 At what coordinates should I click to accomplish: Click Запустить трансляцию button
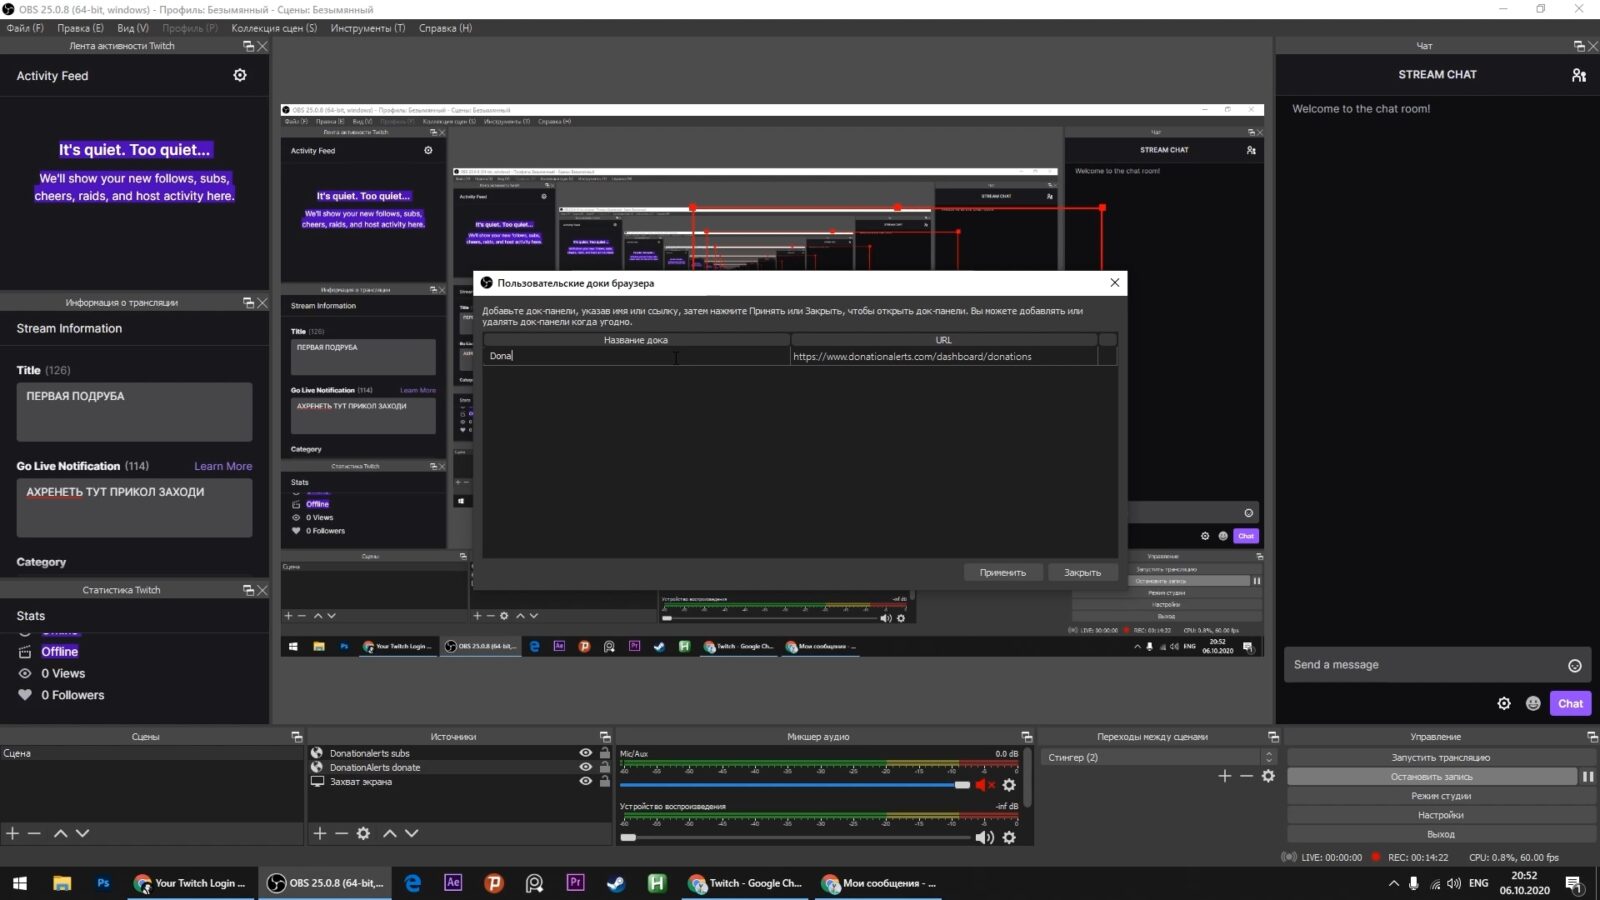click(1440, 758)
